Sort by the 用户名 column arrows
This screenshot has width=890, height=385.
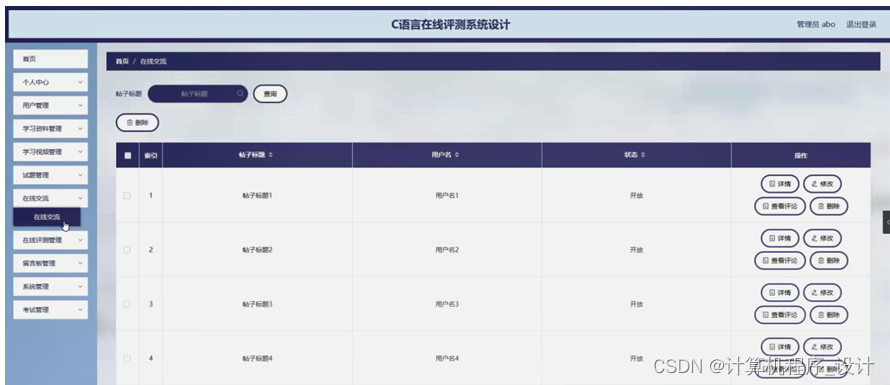pyautogui.click(x=457, y=155)
